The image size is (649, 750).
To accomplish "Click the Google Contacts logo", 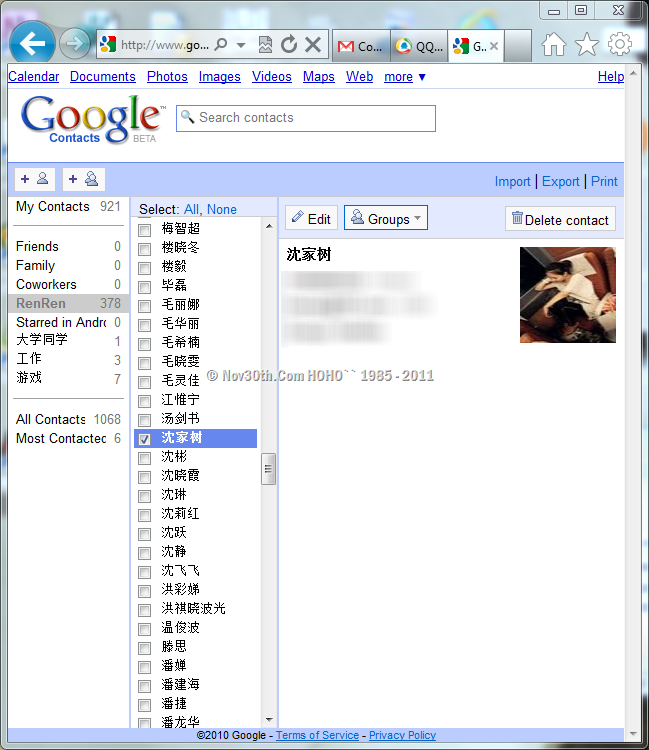I will tap(91, 120).
